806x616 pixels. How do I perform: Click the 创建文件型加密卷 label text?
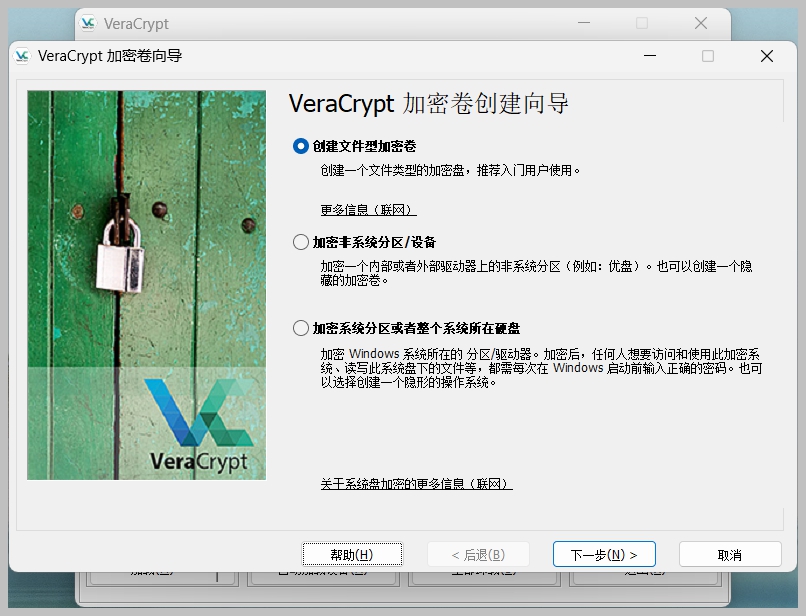364,147
